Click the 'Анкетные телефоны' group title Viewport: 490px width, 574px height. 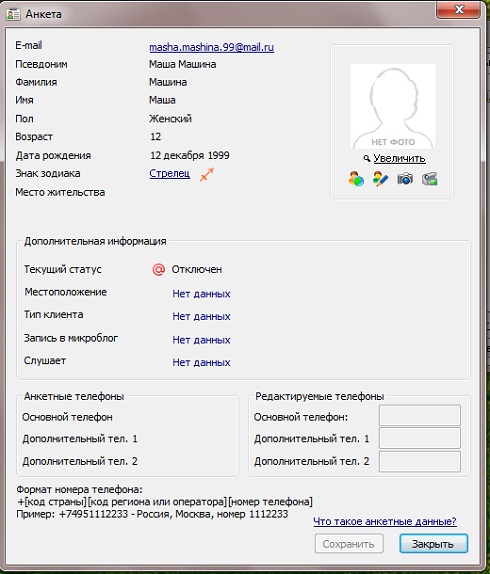pos(74,396)
